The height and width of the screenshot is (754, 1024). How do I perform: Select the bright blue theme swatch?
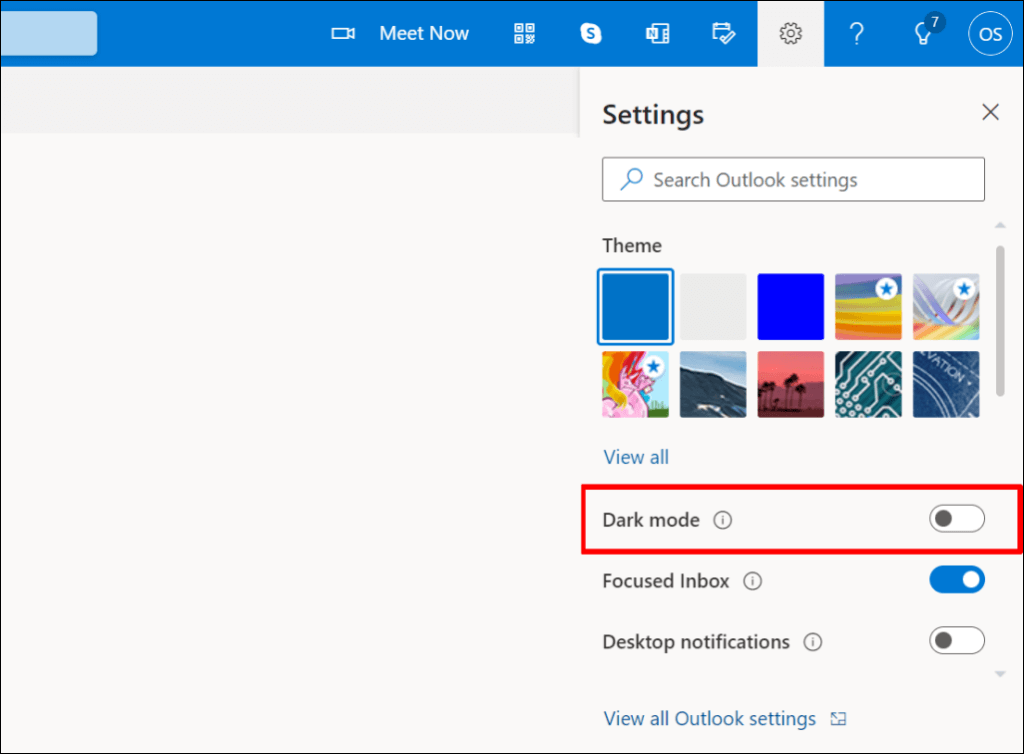pyautogui.click(x=790, y=306)
